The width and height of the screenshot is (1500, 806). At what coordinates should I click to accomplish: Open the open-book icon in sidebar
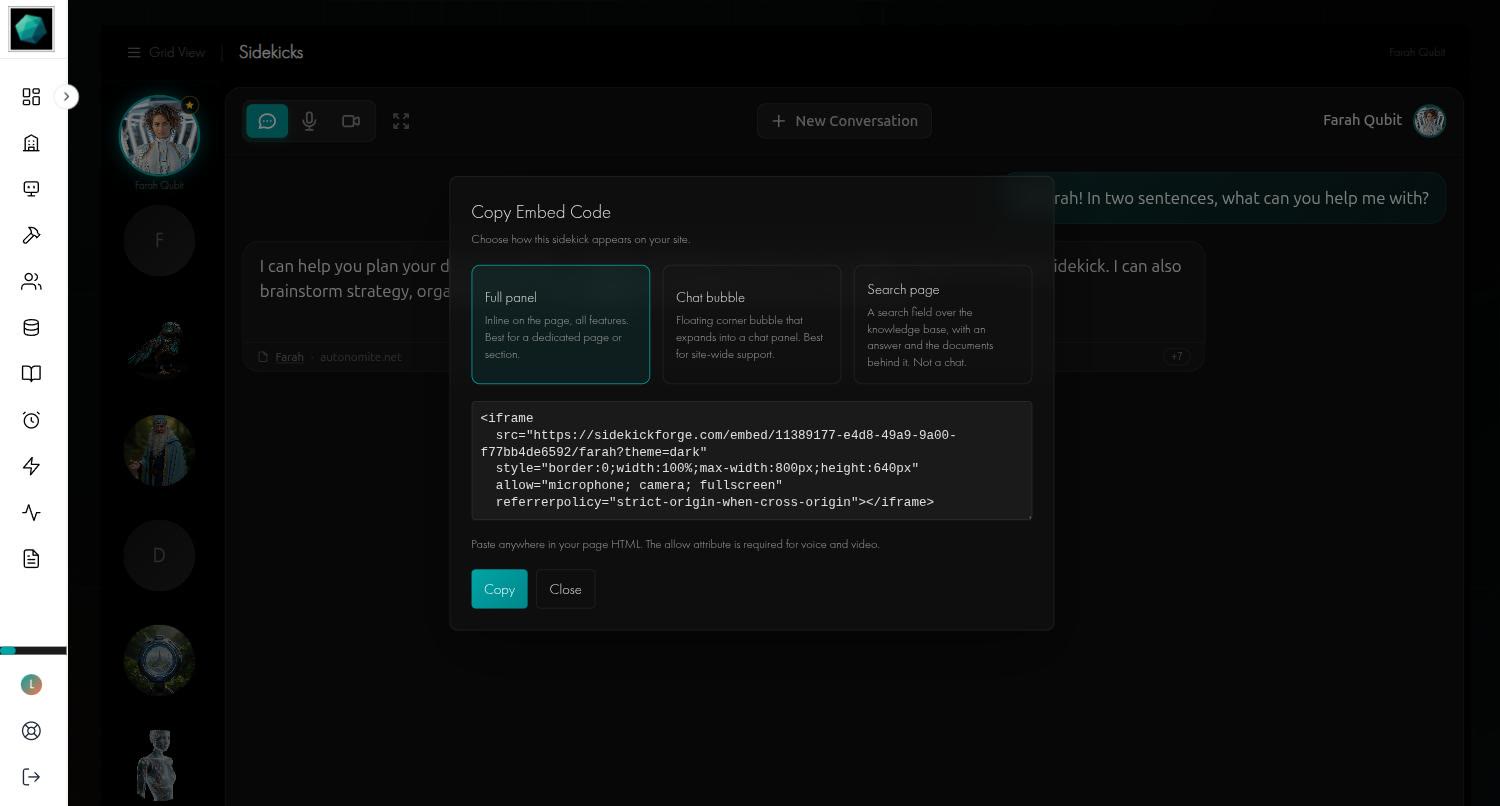click(31, 374)
